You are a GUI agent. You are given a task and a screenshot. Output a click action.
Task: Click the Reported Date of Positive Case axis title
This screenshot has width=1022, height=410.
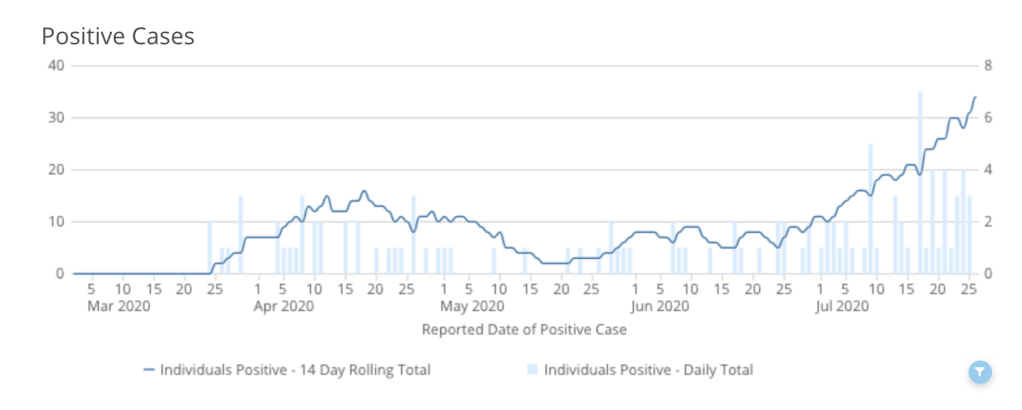(524, 328)
